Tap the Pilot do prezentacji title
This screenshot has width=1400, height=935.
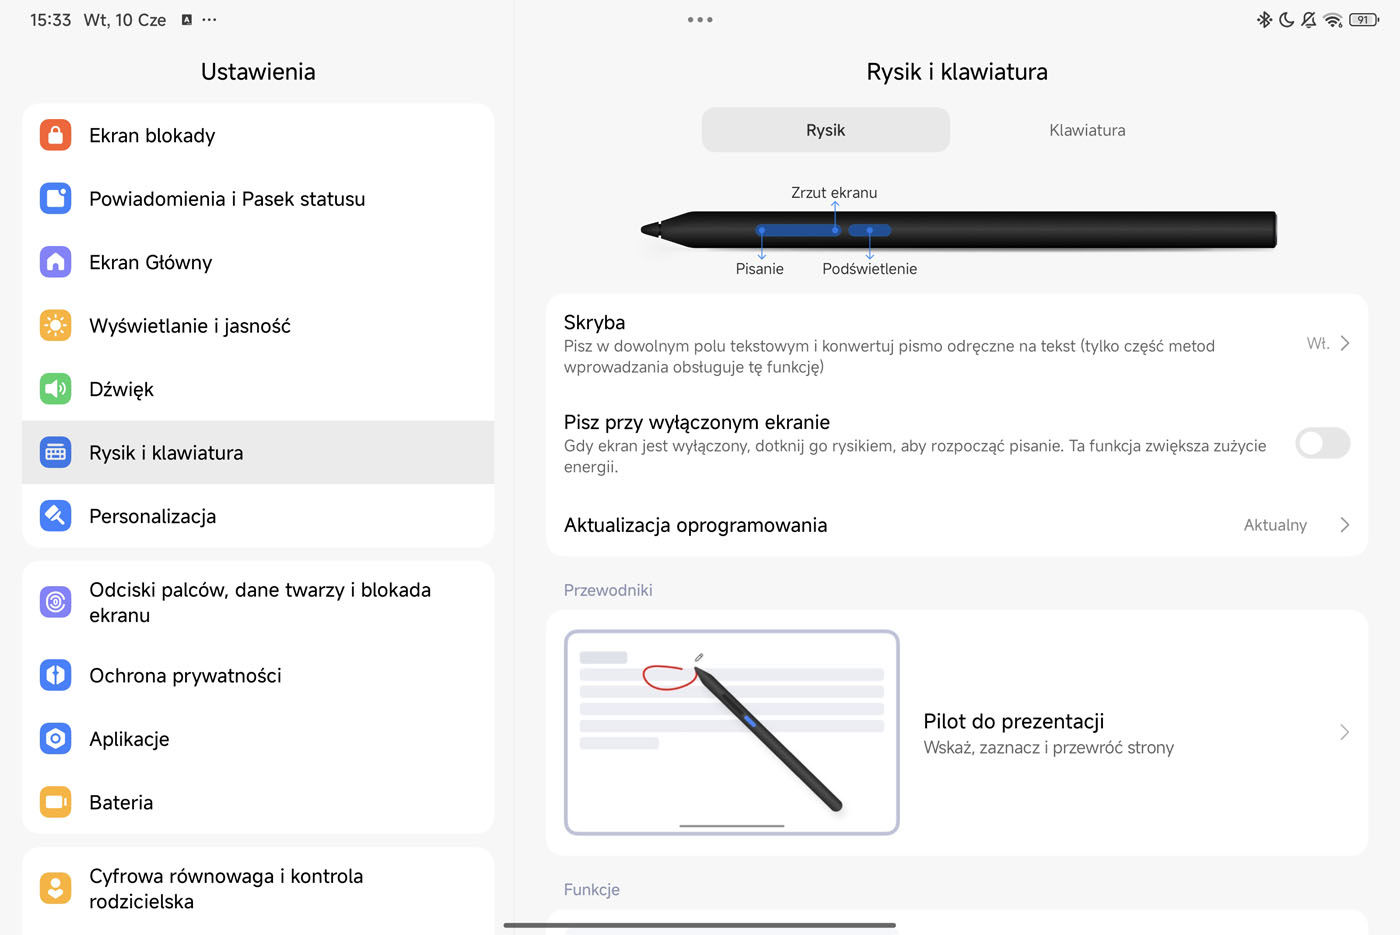(x=1014, y=721)
